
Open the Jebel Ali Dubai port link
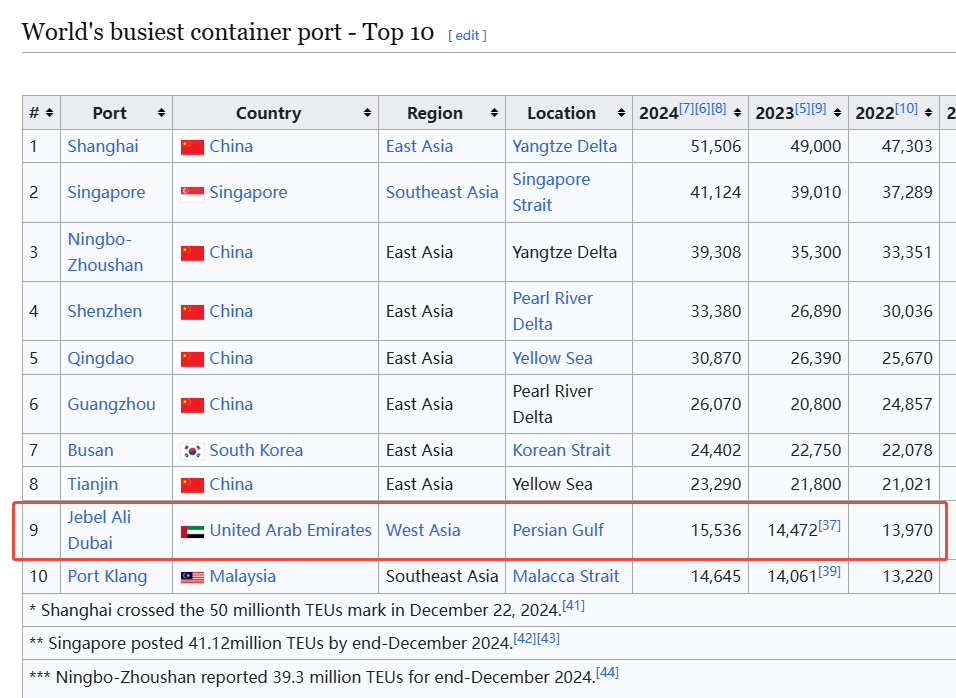click(x=99, y=530)
